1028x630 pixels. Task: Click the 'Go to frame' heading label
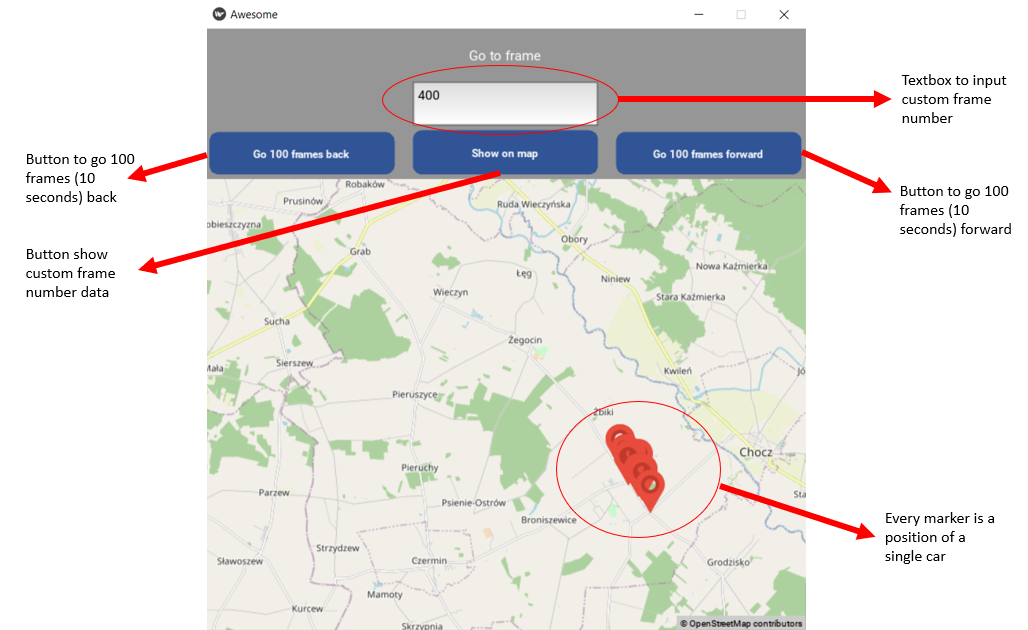click(x=505, y=56)
